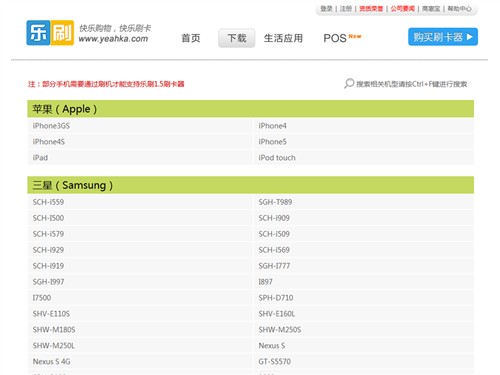Viewport: 500px width, 375px height.
Task: Click the SPH-D710 entry
Action: pos(276,298)
